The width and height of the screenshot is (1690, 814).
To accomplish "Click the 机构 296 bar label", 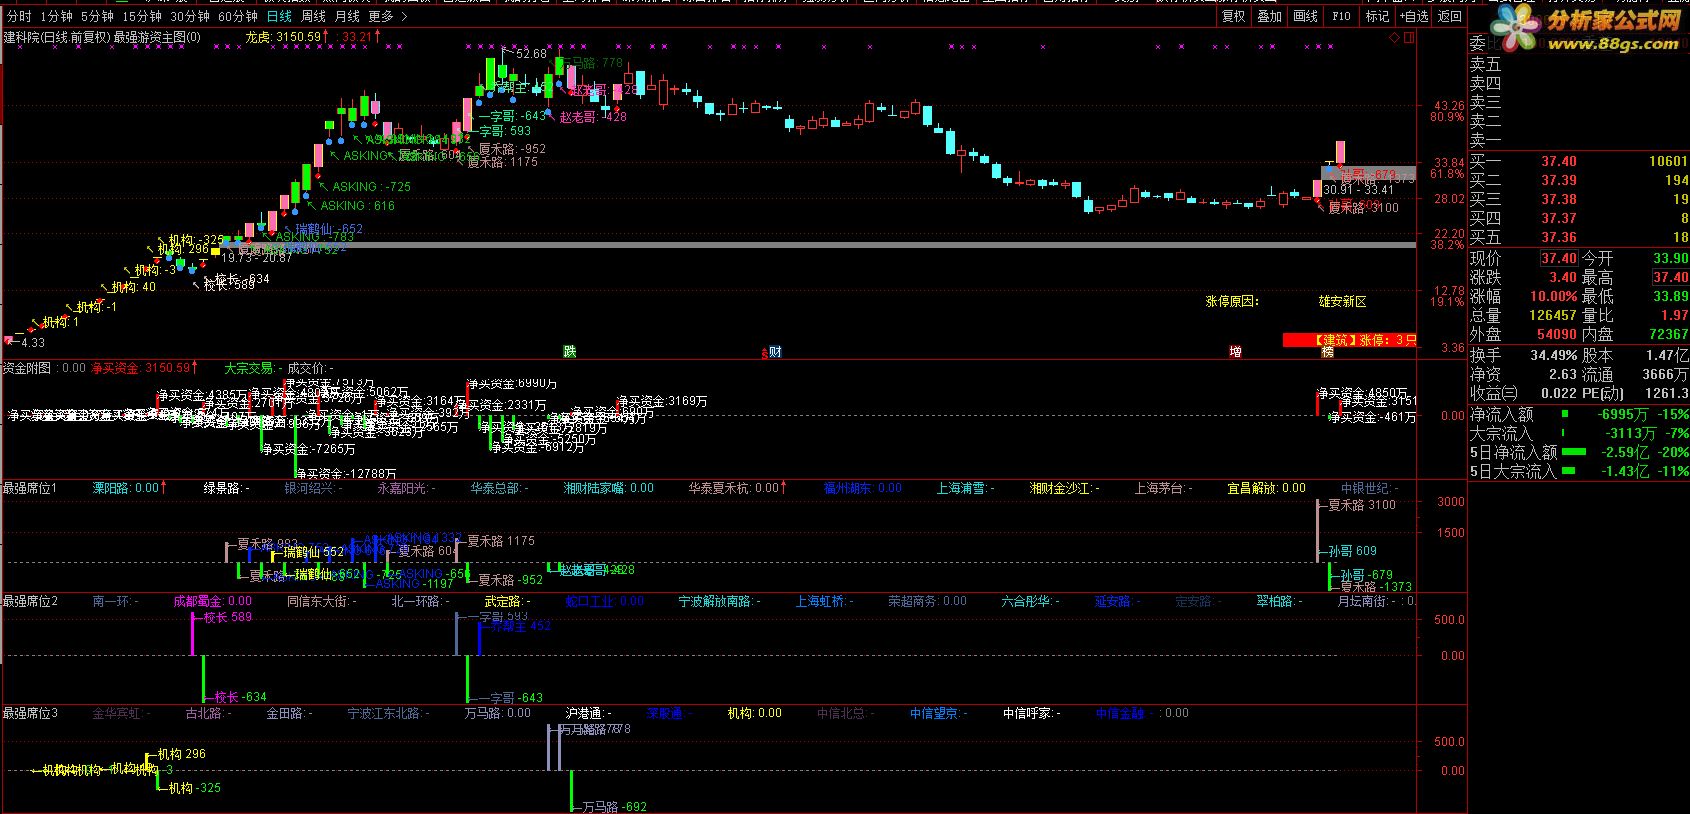I will click(181, 754).
